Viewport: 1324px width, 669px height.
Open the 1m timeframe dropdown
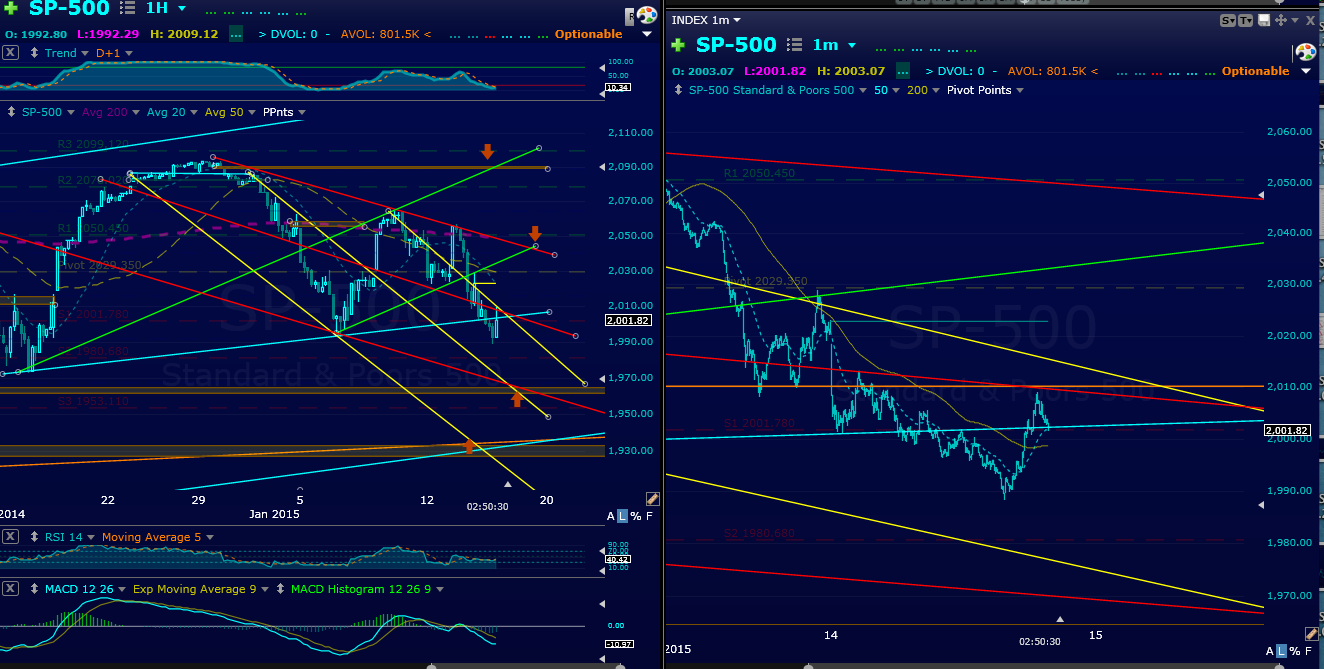coord(852,45)
